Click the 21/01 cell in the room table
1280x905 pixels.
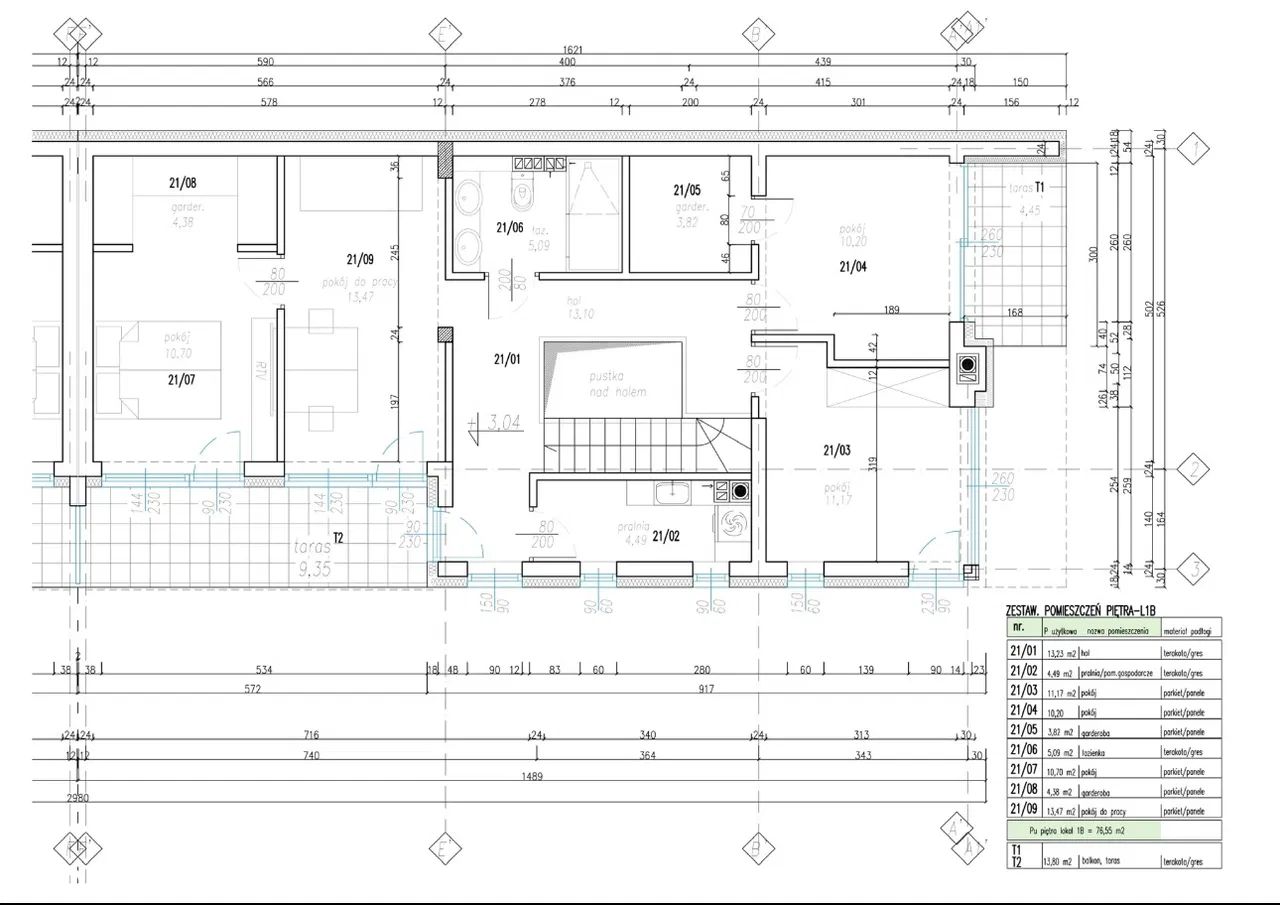tap(1024, 651)
